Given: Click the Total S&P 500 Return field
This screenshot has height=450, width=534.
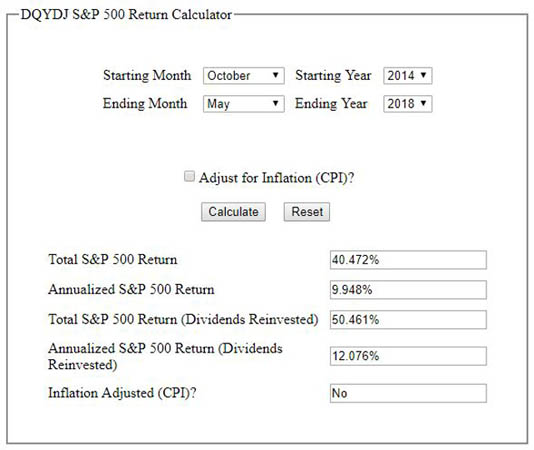Looking at the screenshot, I should [408, 260].
